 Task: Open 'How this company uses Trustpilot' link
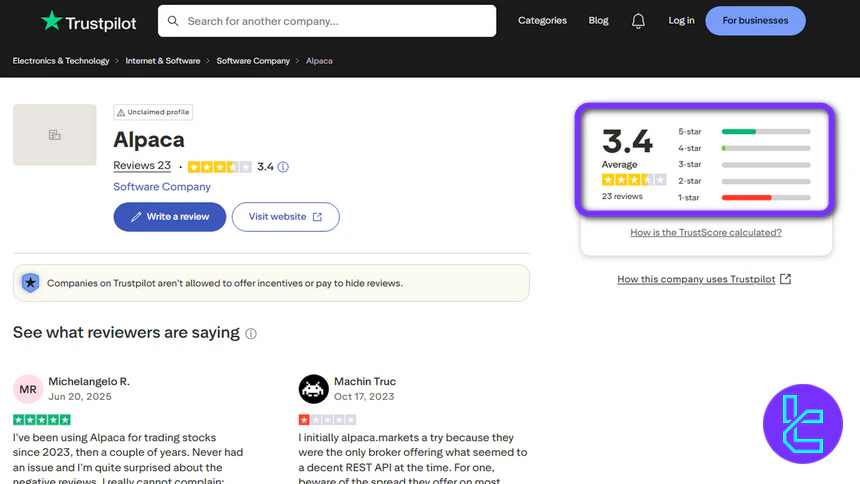pos(696,279)
